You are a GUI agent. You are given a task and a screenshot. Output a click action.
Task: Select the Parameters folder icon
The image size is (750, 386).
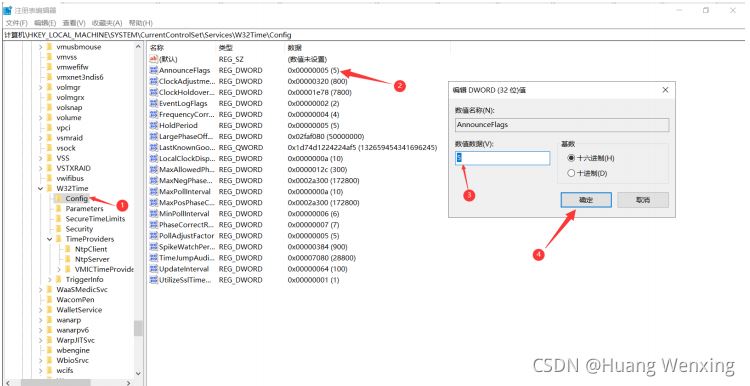[x=59, y=209]
